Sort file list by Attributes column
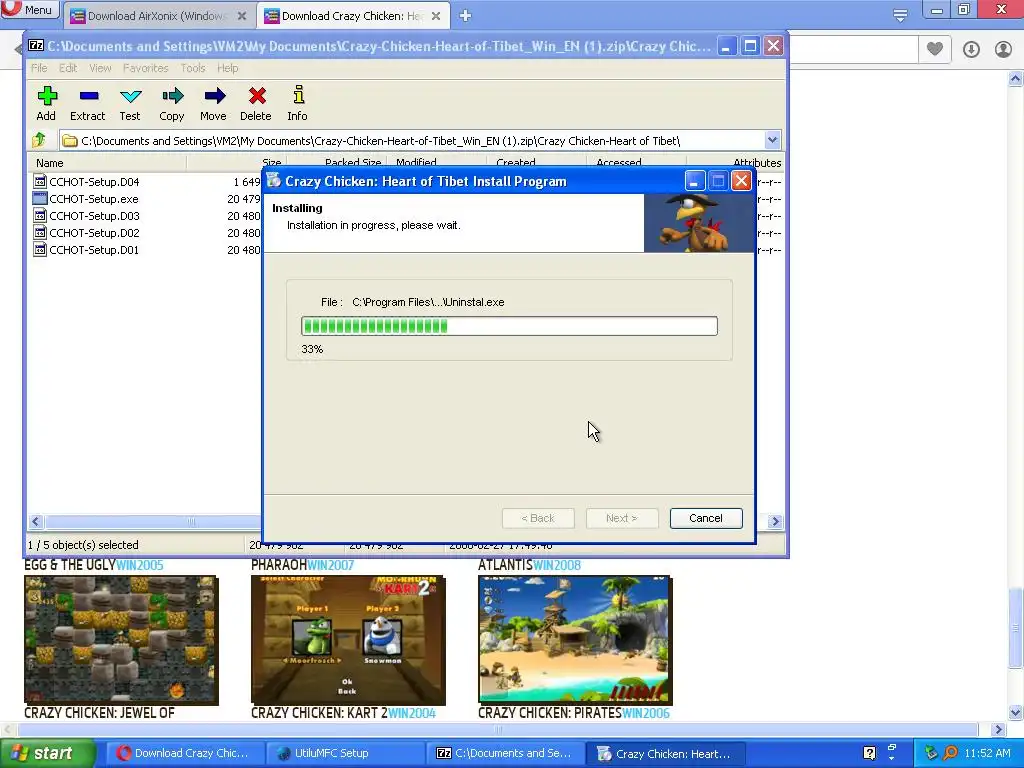The width and height of the screenshot is (1024, 768). point(757,163)
